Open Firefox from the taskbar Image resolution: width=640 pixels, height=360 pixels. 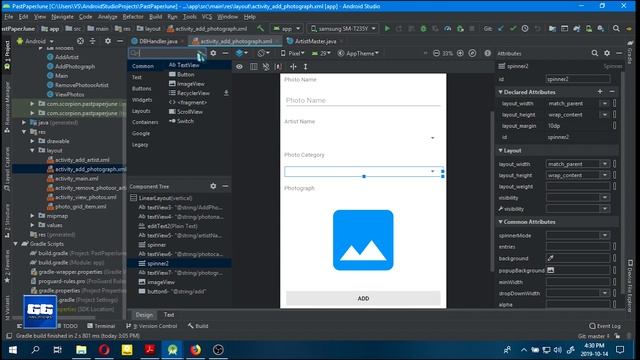(x=196, y=350)
